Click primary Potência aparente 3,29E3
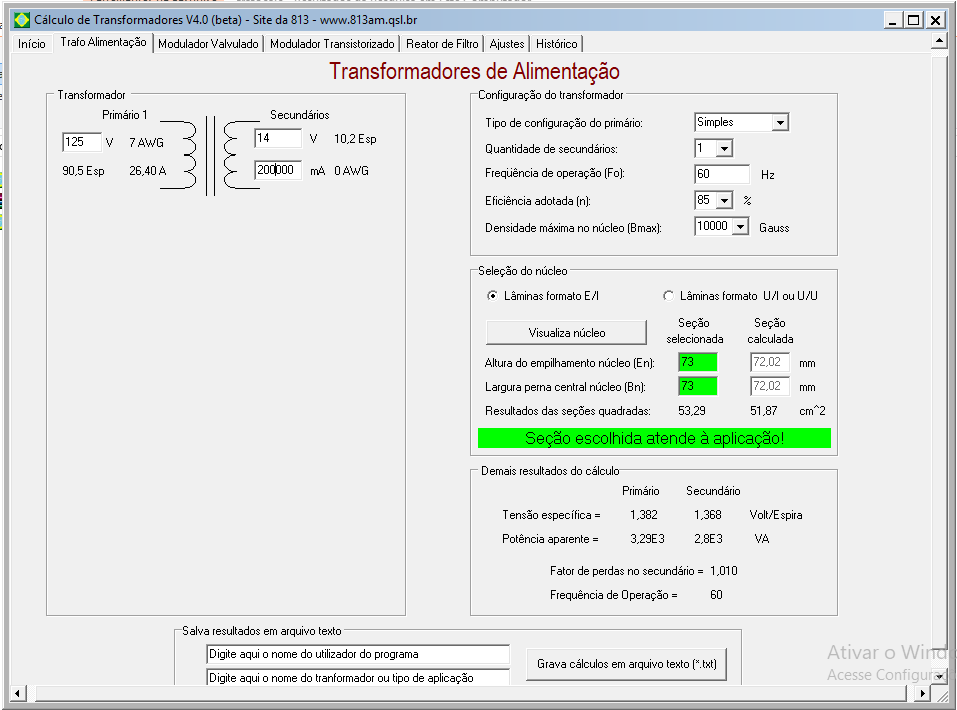 click(648, 539)
